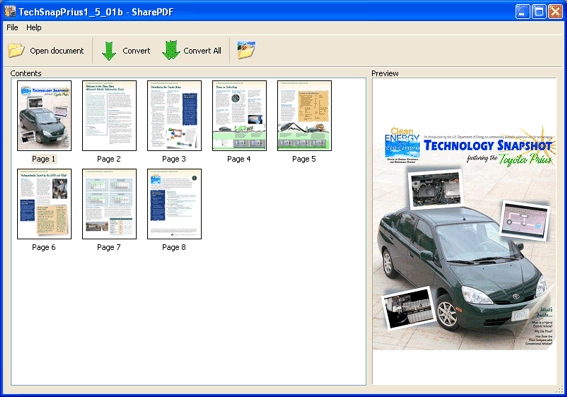567x397 pixels.
Task: Select the Page 6 thumbnail
Action: click(44, 204)
